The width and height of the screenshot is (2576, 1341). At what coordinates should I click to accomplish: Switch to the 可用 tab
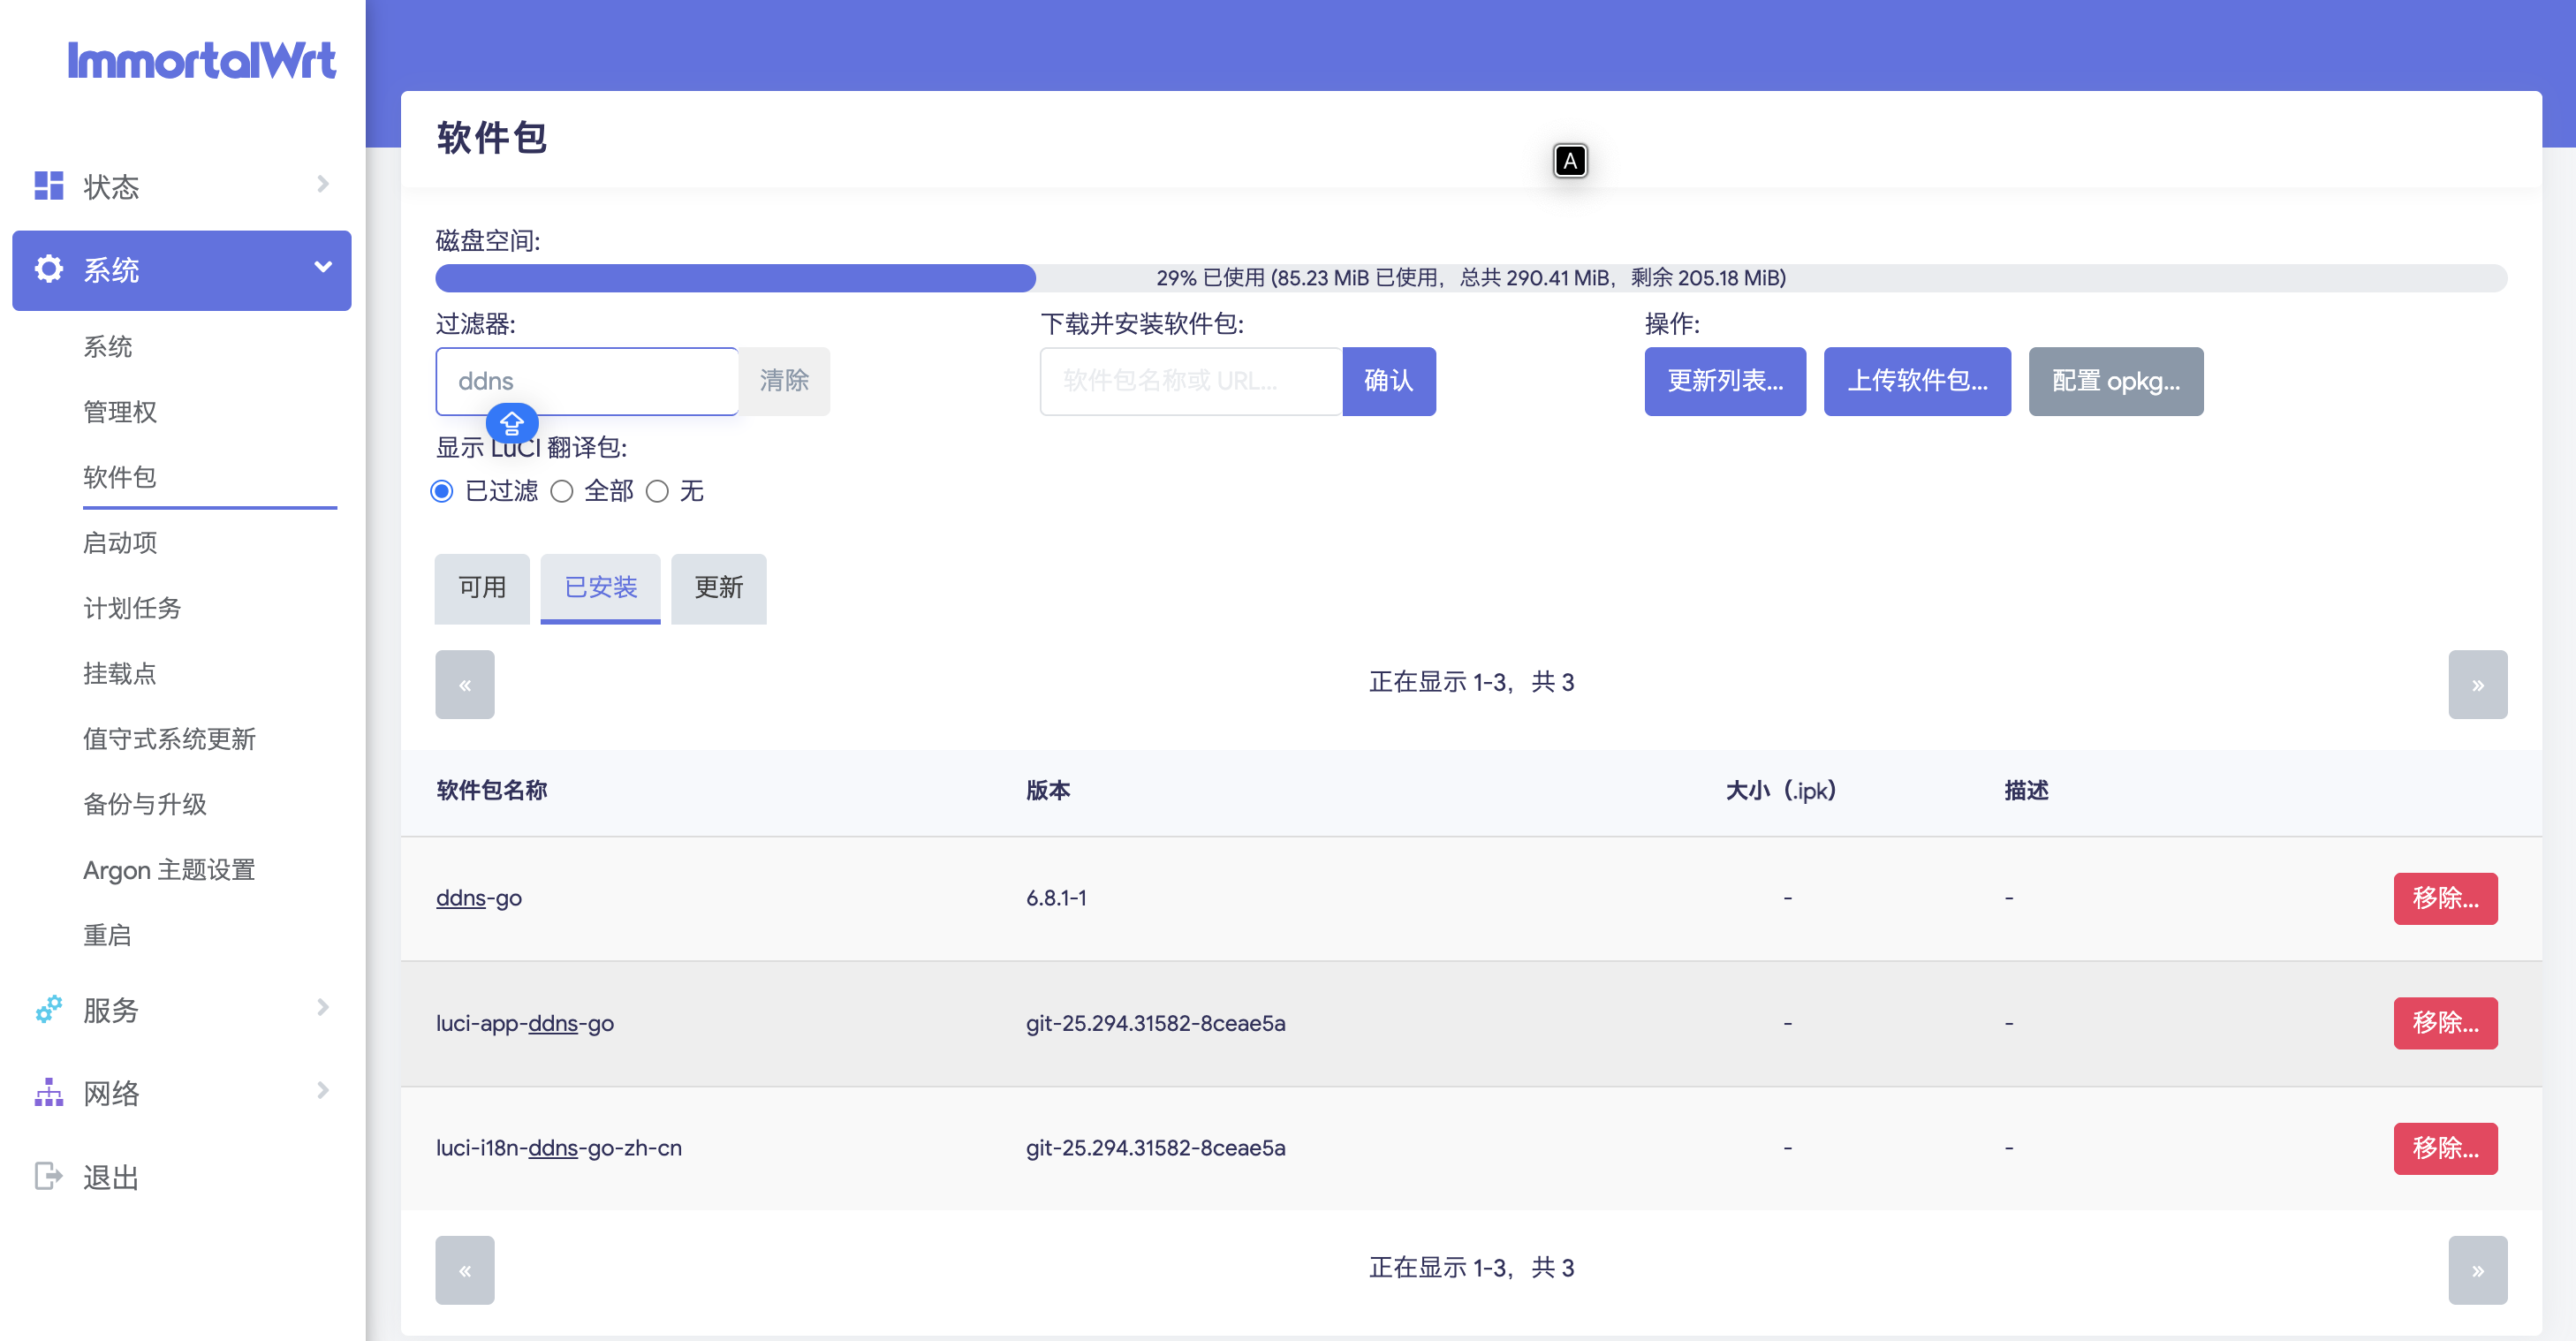tap(482, 588)
